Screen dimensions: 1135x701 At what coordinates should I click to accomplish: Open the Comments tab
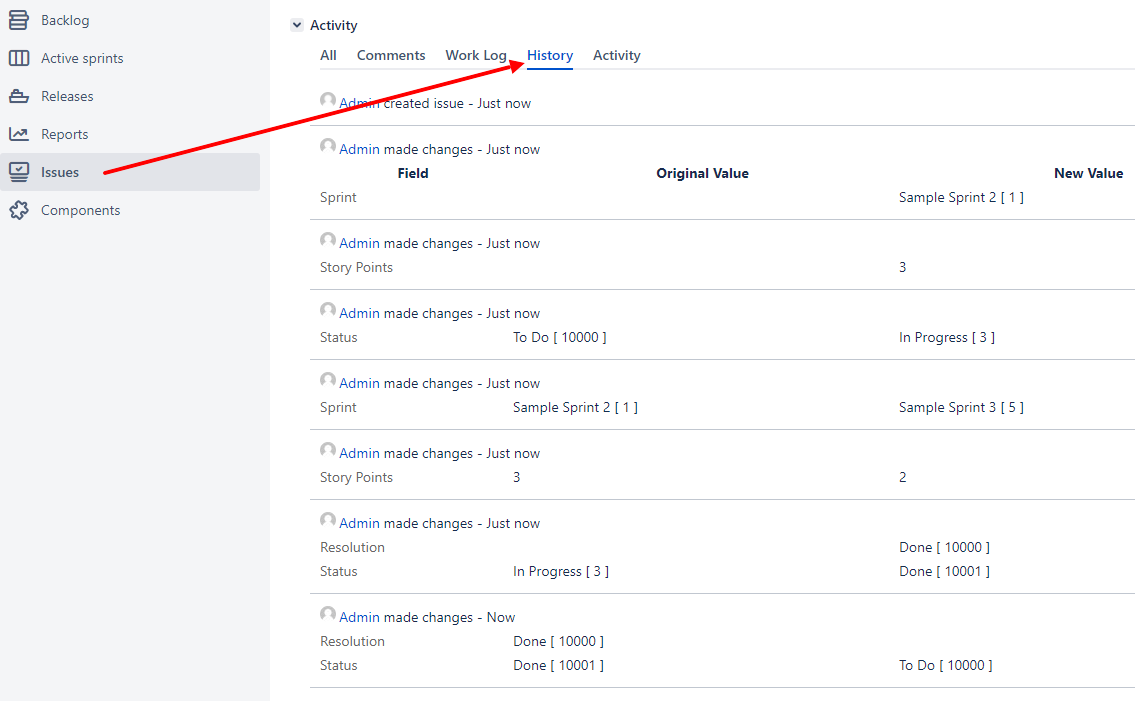[x=391, y=55]
